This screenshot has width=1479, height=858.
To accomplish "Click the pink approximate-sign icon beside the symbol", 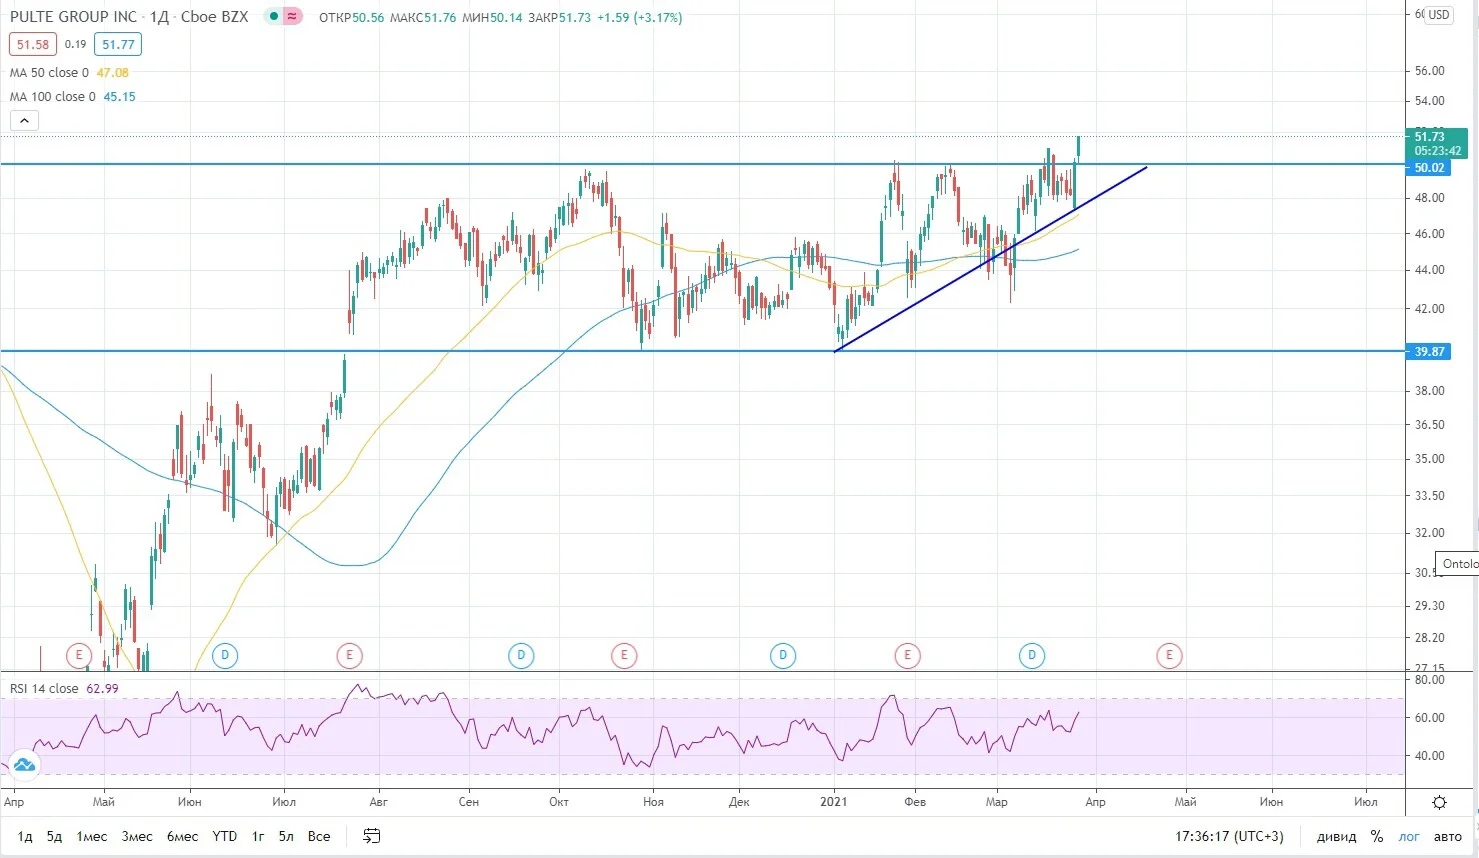I will point(292,17).
